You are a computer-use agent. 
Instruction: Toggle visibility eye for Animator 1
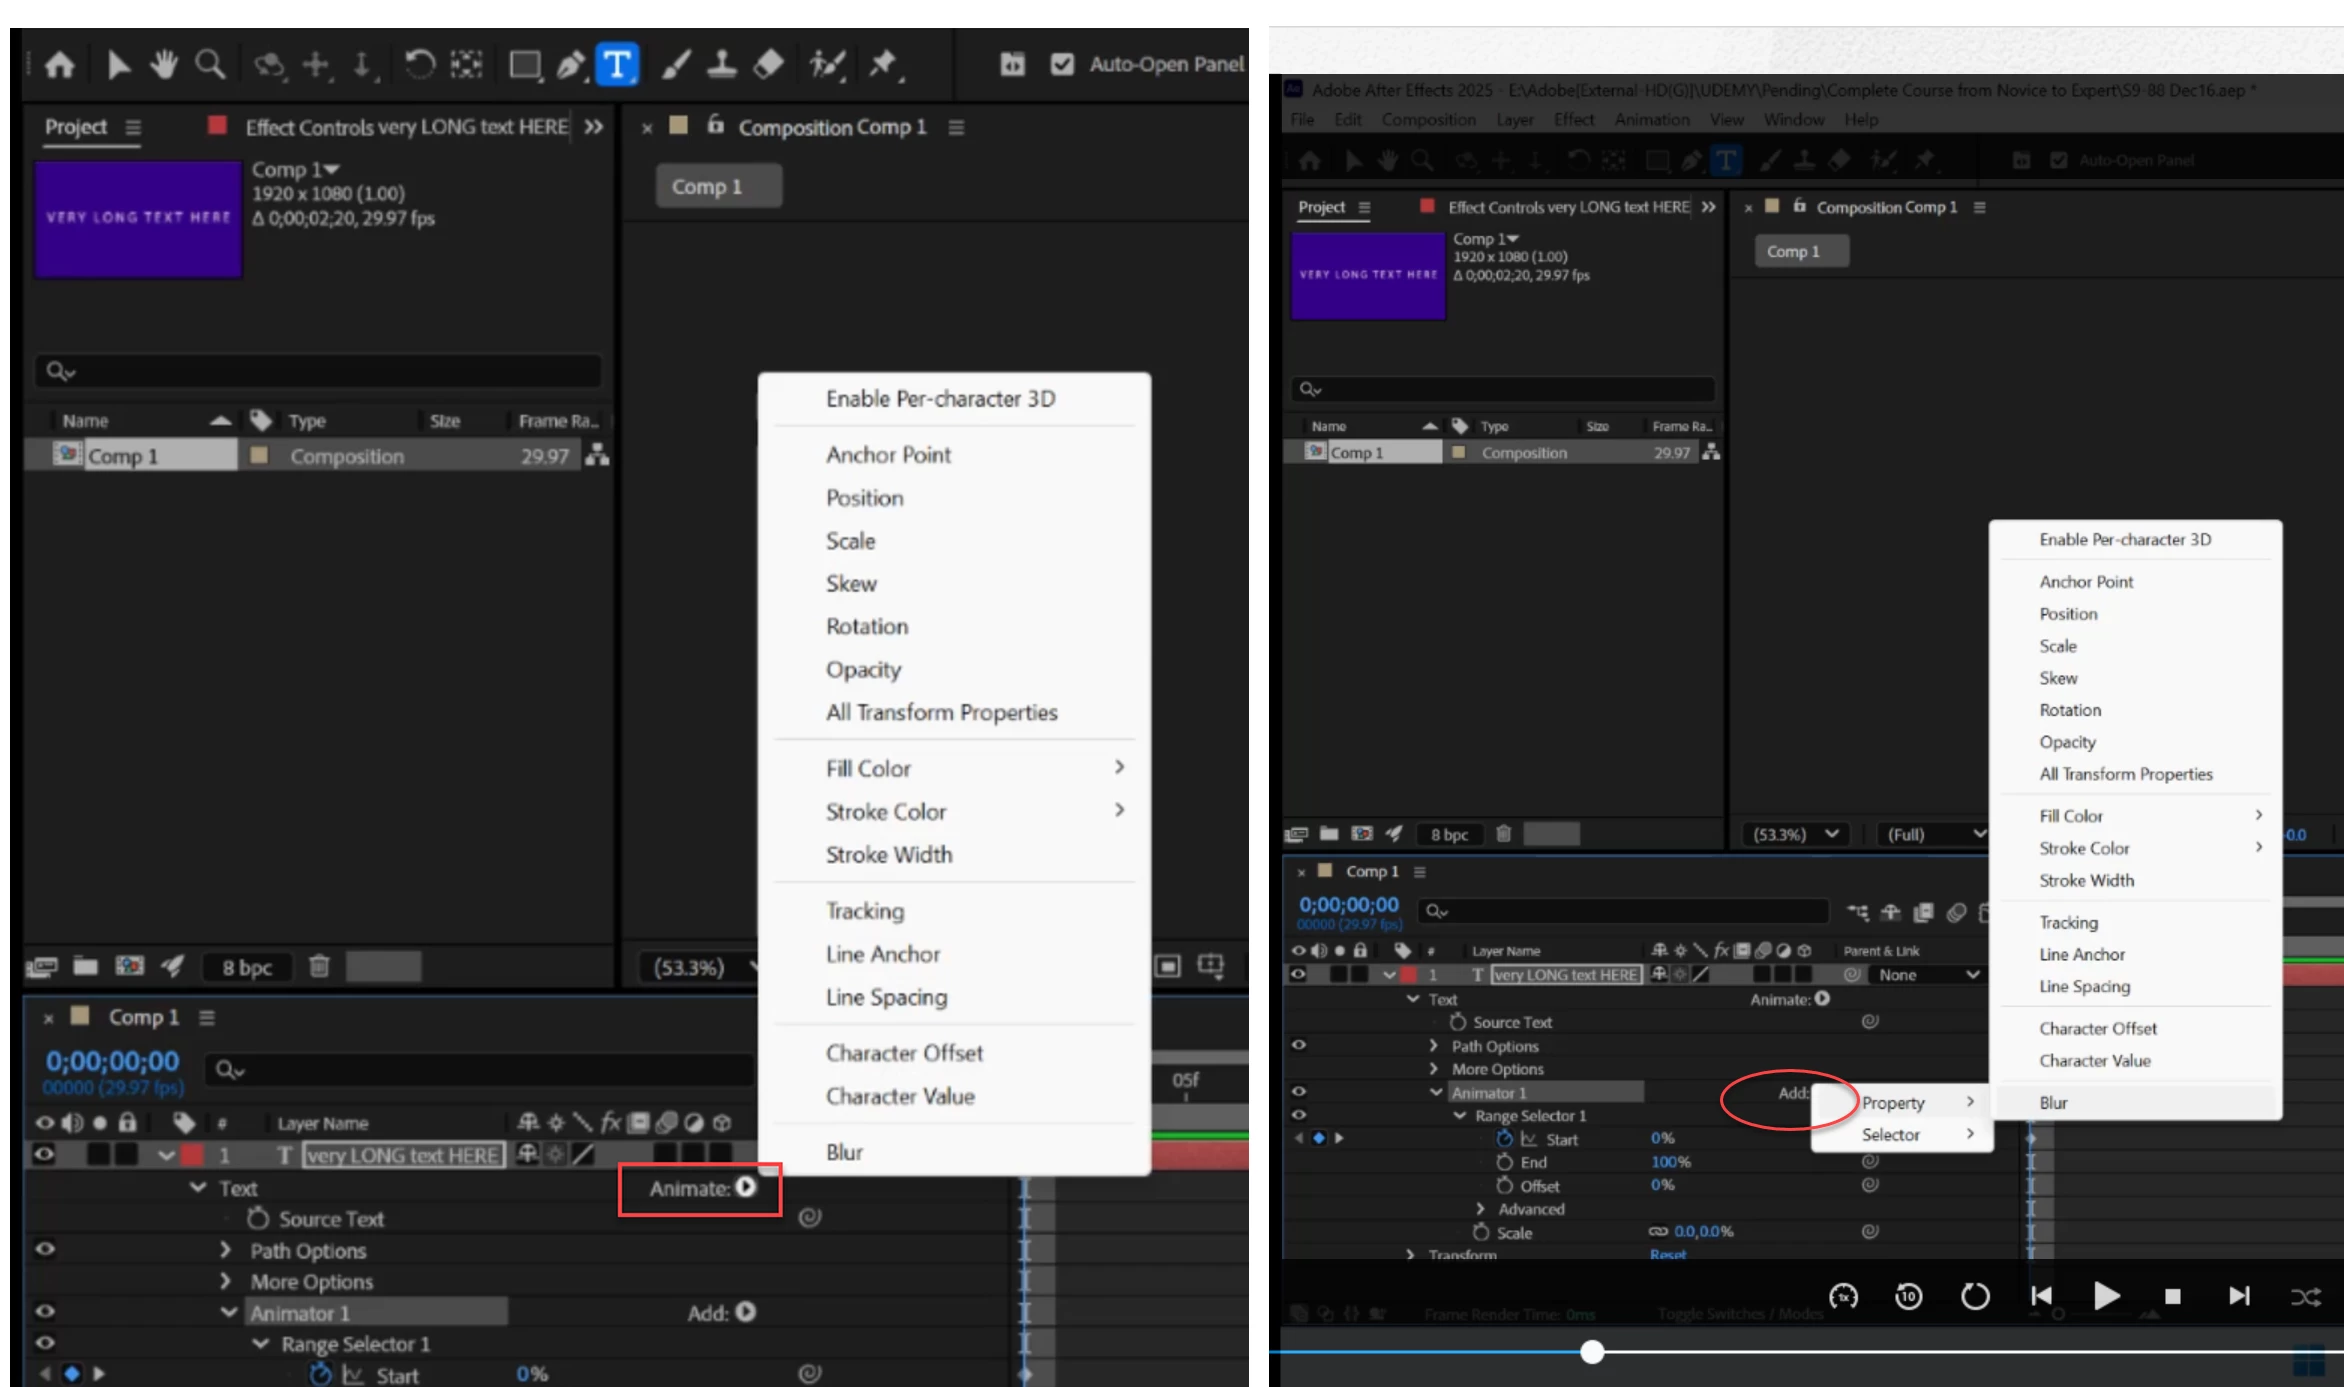click(44, 1311)
